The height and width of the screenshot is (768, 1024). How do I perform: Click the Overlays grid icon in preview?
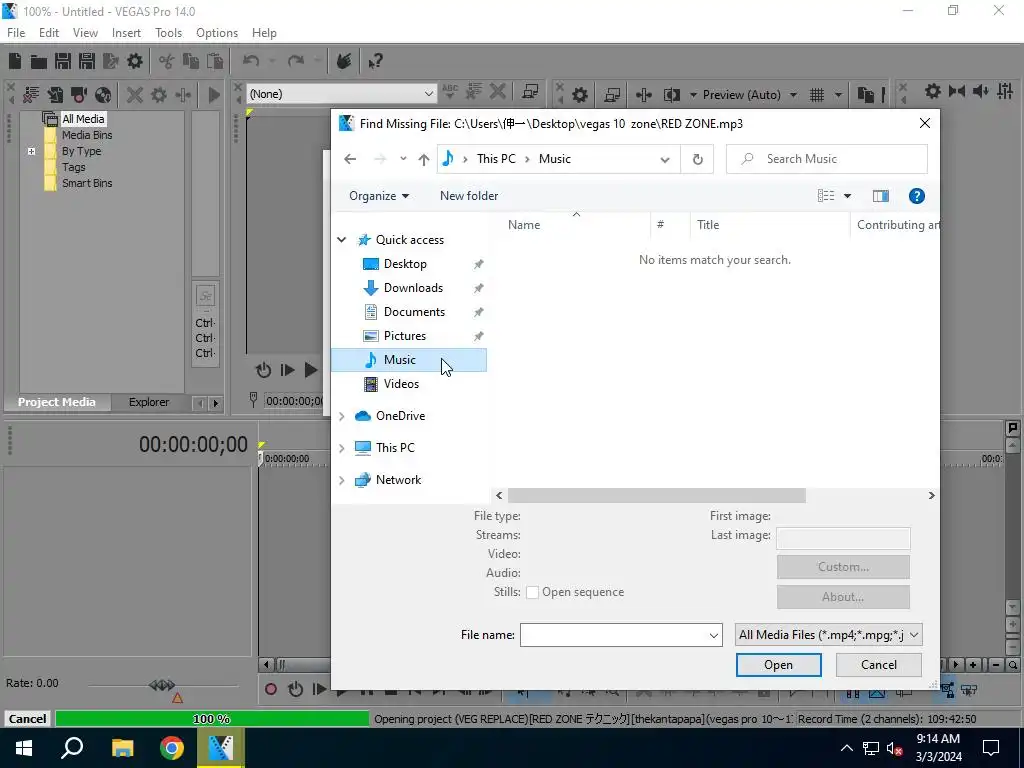point(817,95)
